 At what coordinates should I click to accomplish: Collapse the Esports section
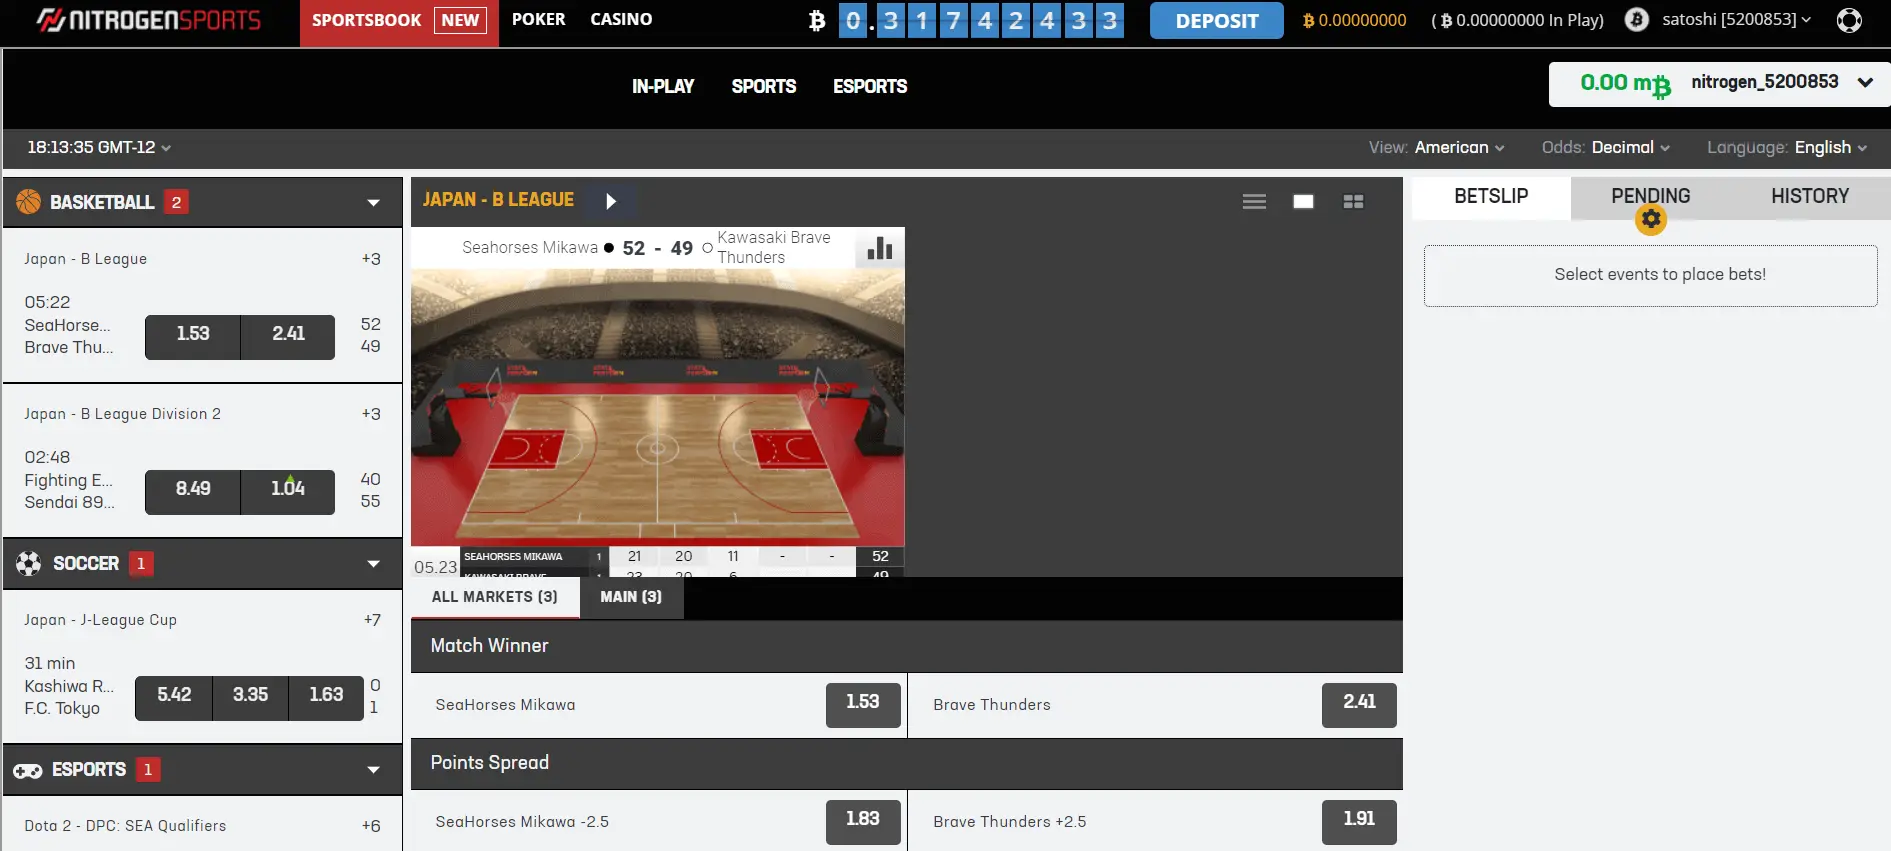click(x=373, y=770)
